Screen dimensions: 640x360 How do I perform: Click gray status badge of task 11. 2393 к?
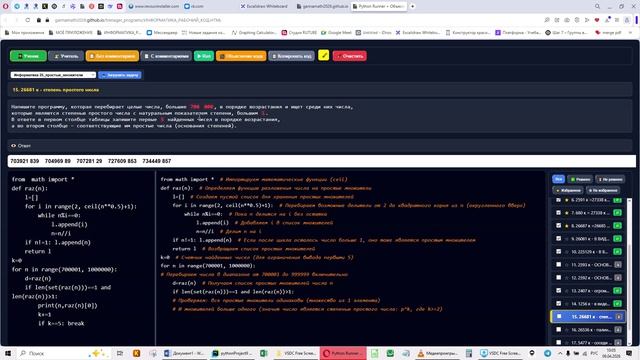click(618, 264)
